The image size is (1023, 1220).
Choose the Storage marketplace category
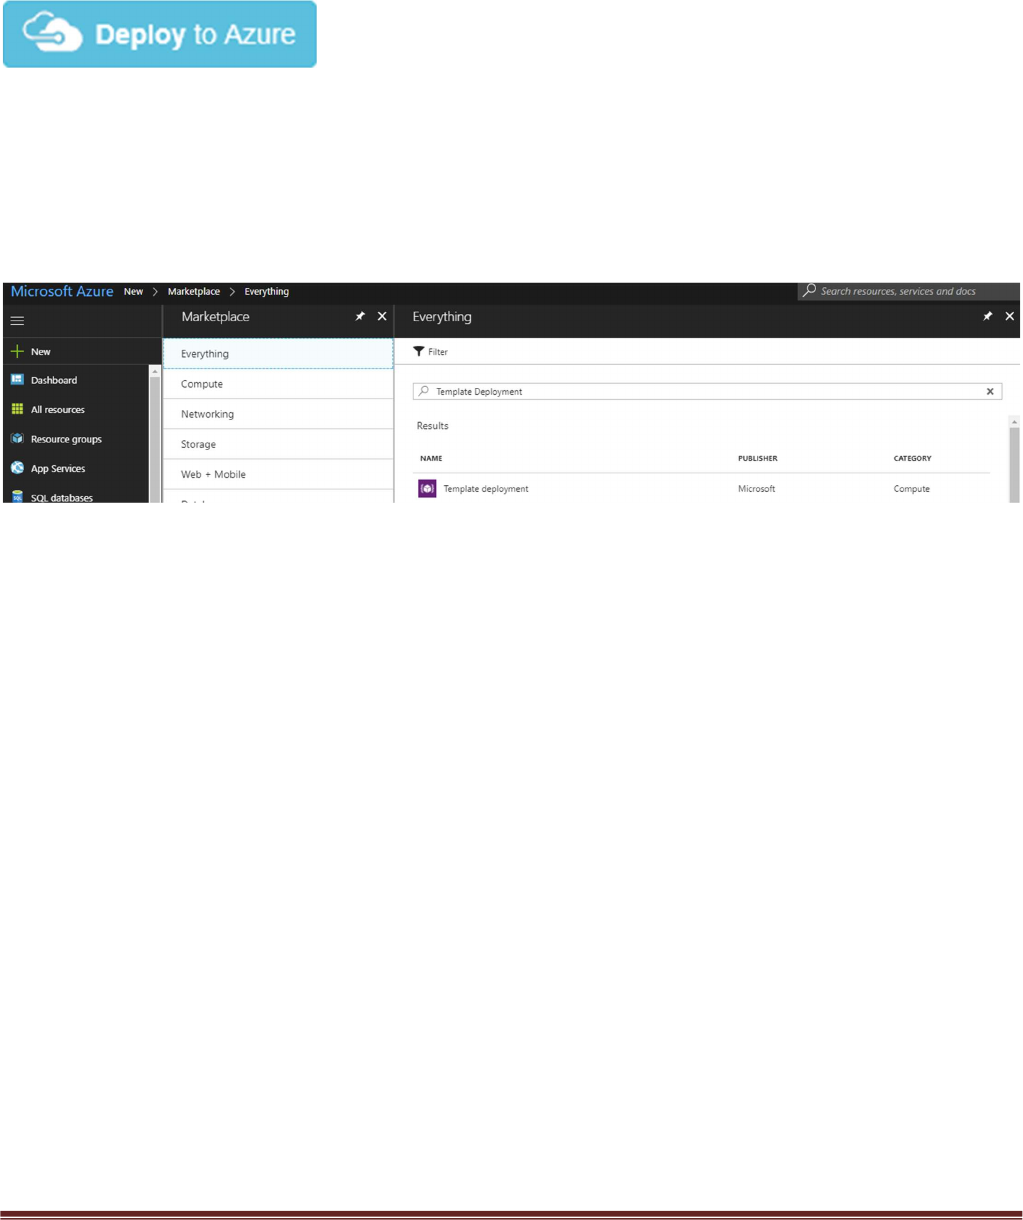point(278,444)
